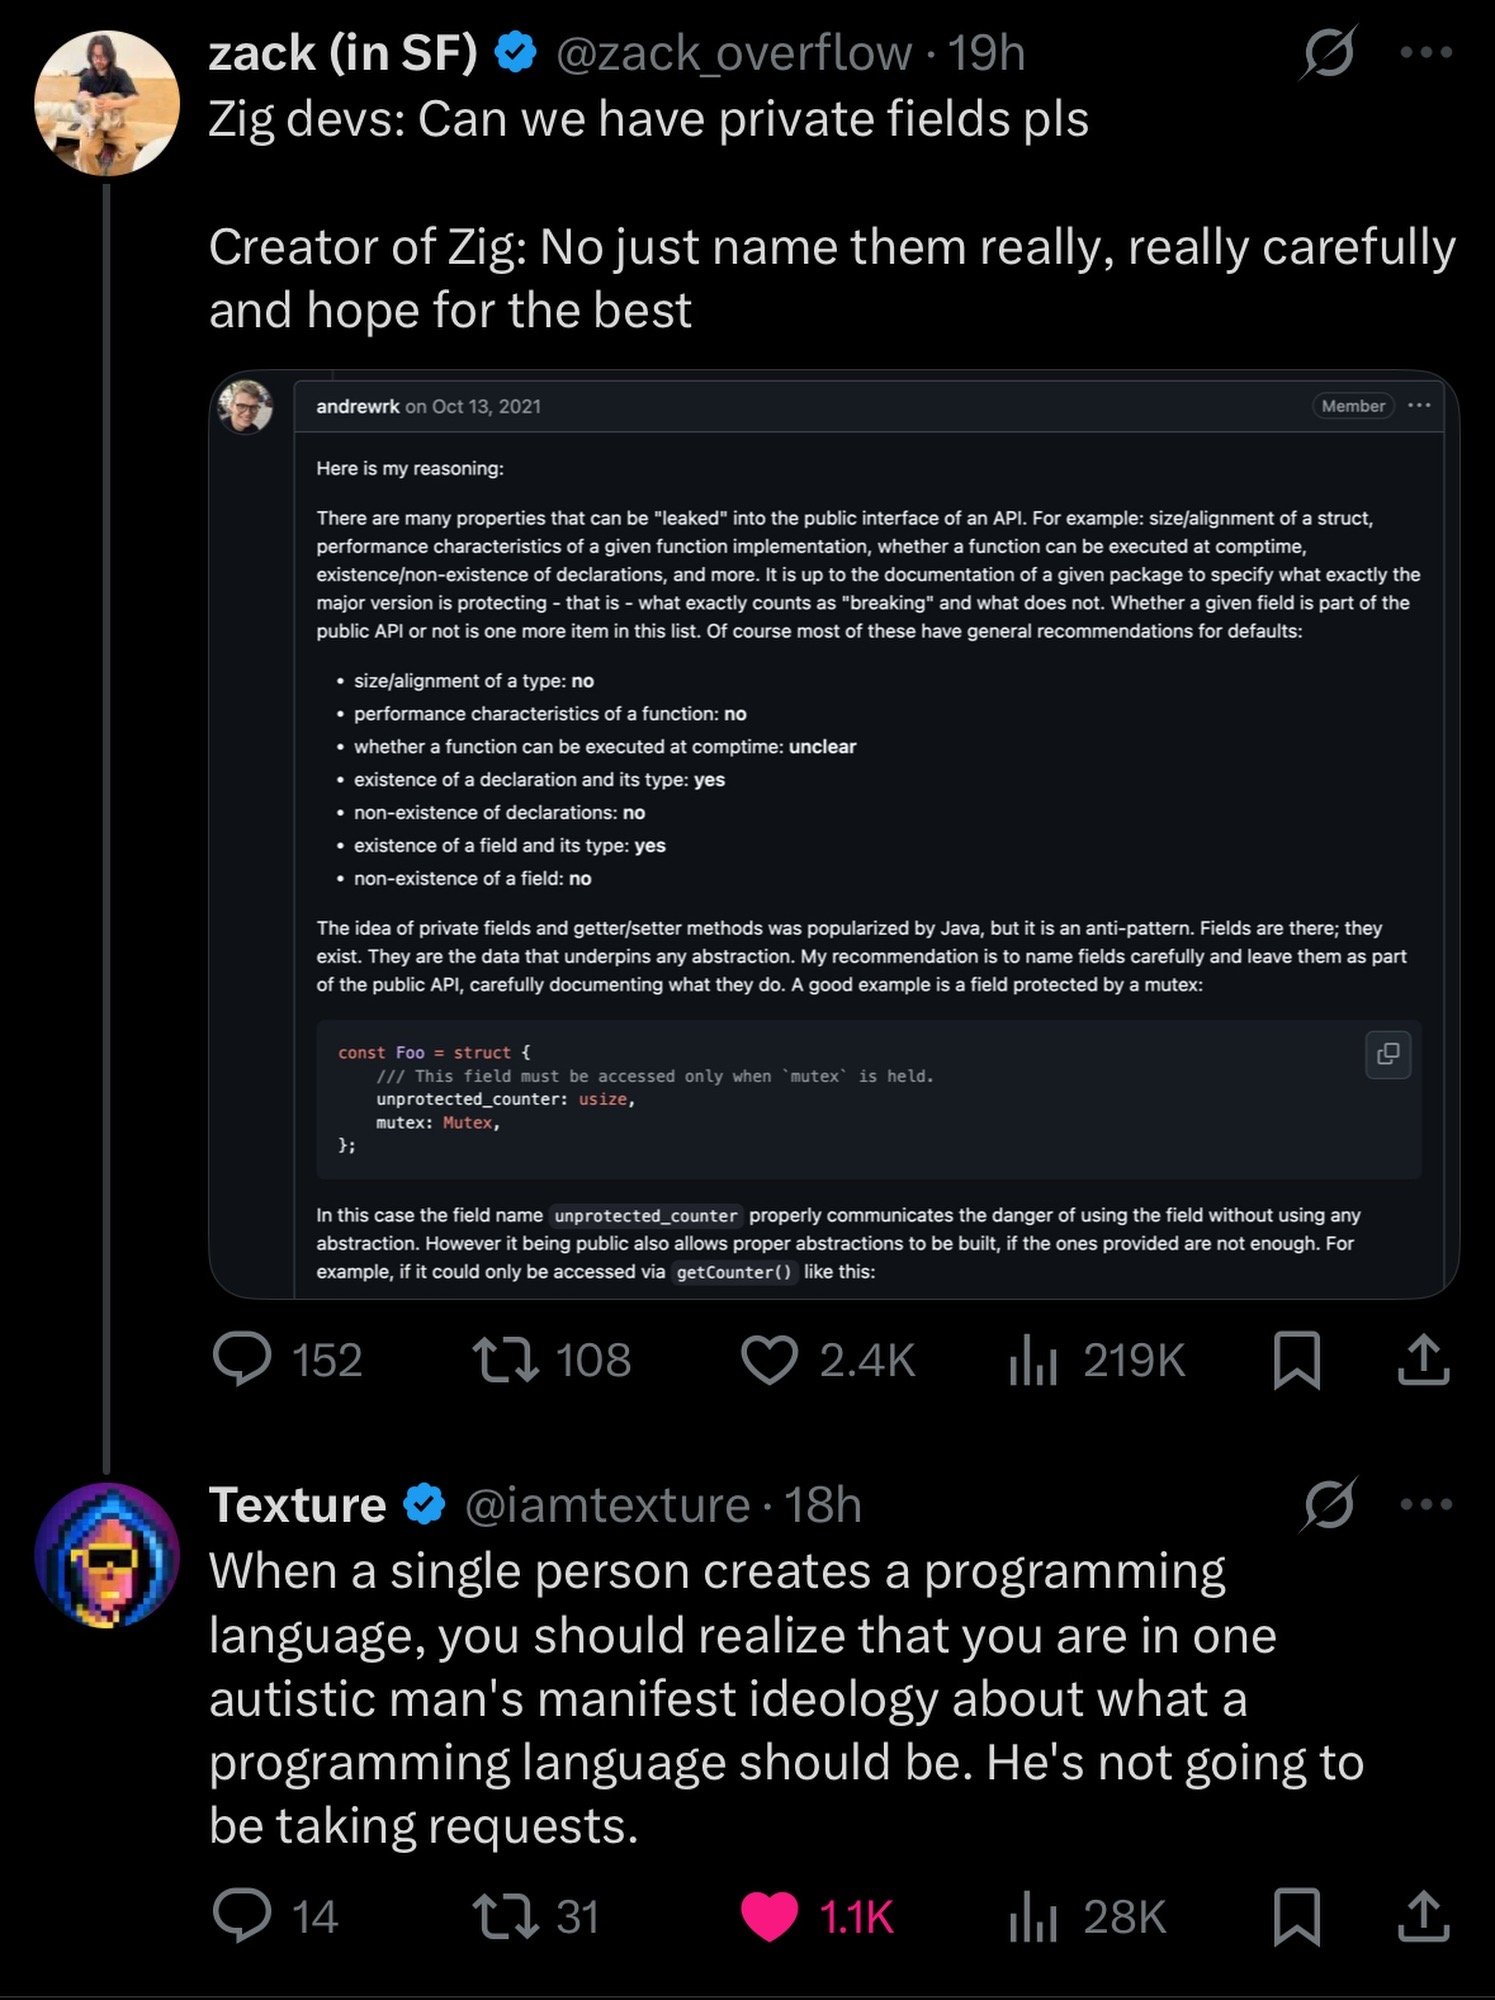This screenshot has width=1495, height=2000.
Task: Reply to Texture's tweet
Action: 242,1916
